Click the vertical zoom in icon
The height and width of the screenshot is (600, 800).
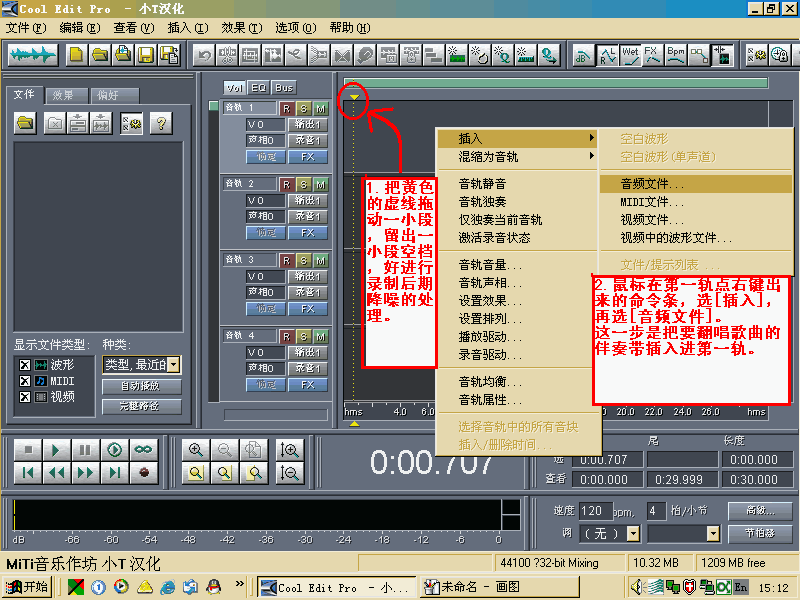pyautogui.click(x=289, y=450)
